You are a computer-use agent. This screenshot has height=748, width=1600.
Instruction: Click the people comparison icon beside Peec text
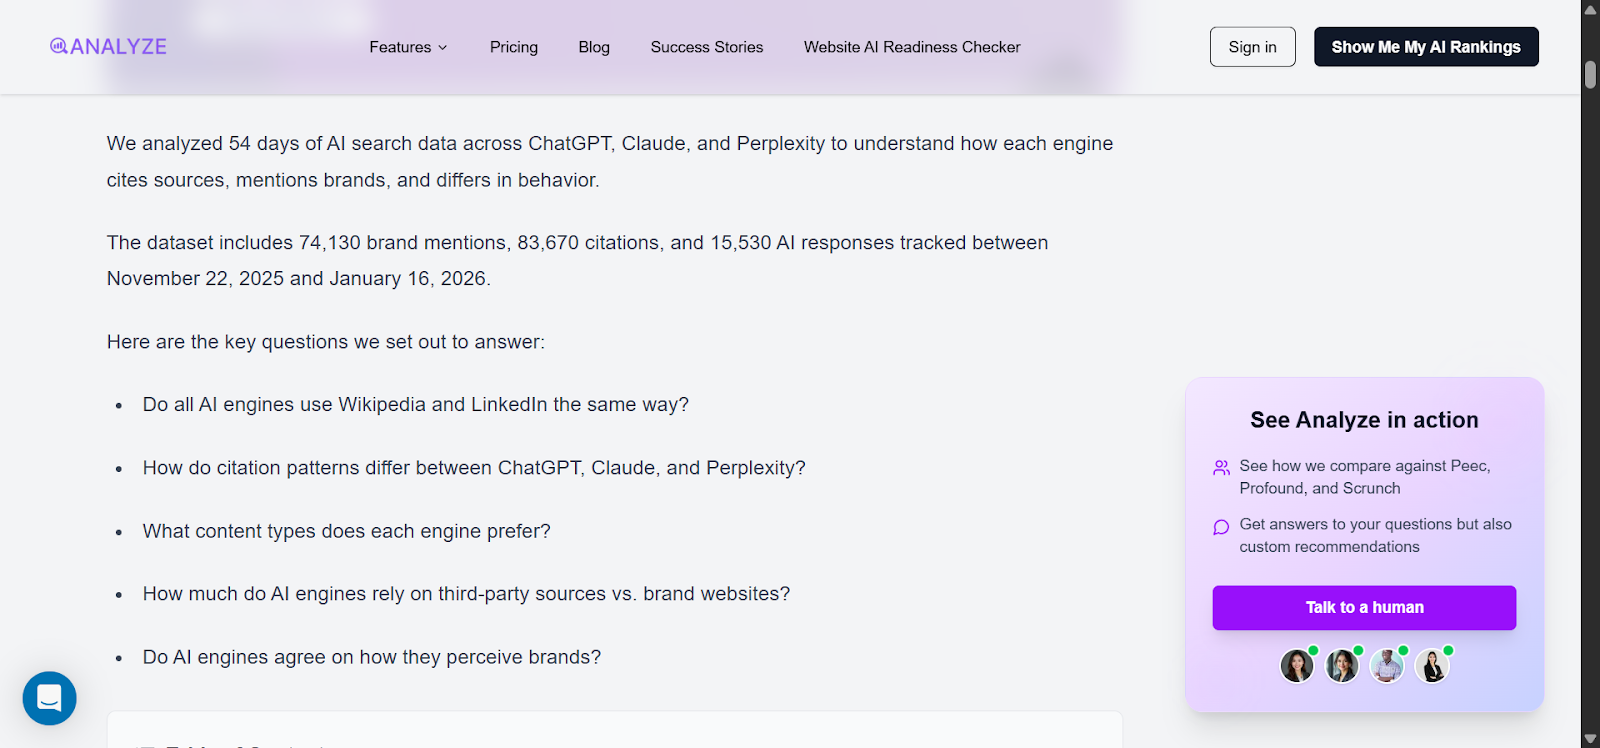click(1221, 467)
